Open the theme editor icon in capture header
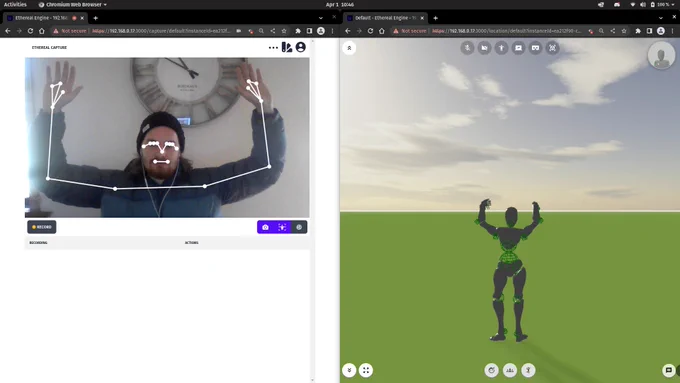The width and height of the screenshot is (680, 383). coord(287,47)
